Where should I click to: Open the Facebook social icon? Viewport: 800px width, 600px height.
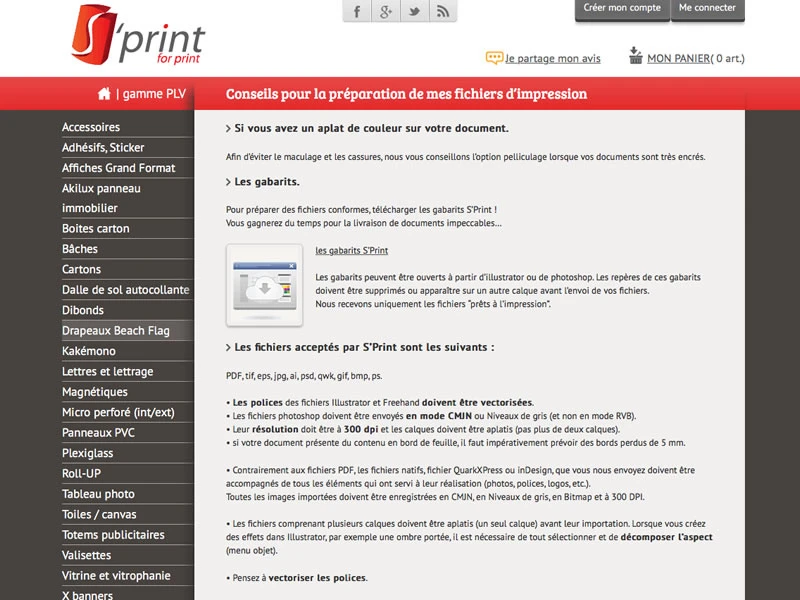357,11
